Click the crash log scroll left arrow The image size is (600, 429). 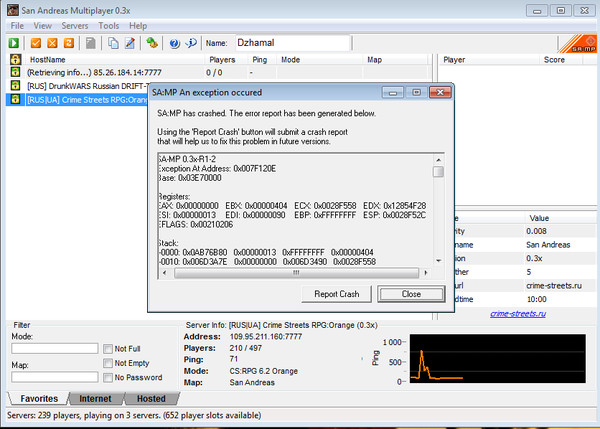point(165,273)
